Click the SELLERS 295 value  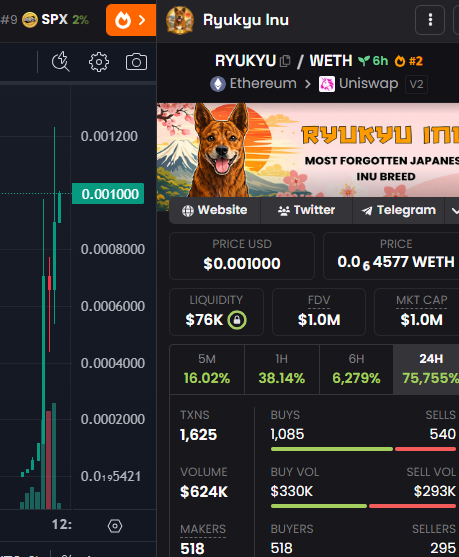pos(443,548)
